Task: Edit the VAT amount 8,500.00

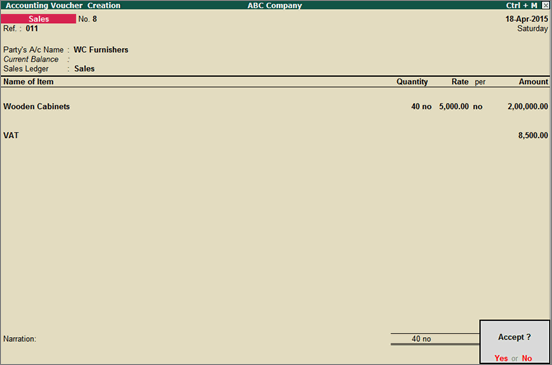Action: click(x=533, y=135)
